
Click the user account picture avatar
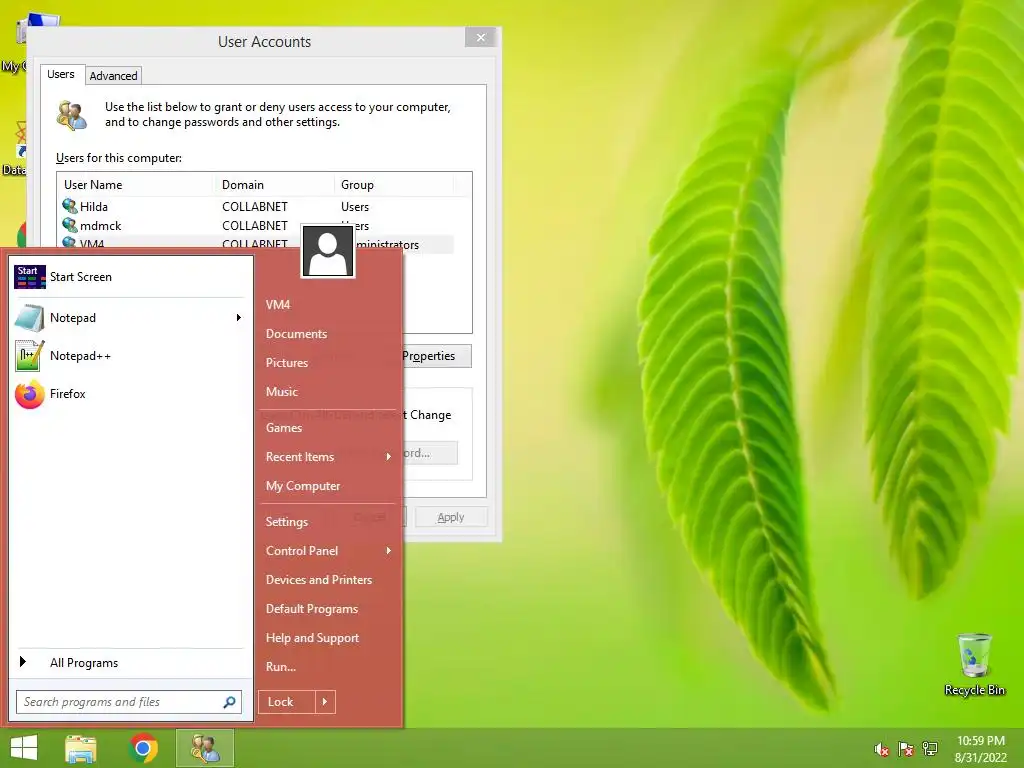tap(328, 251)
